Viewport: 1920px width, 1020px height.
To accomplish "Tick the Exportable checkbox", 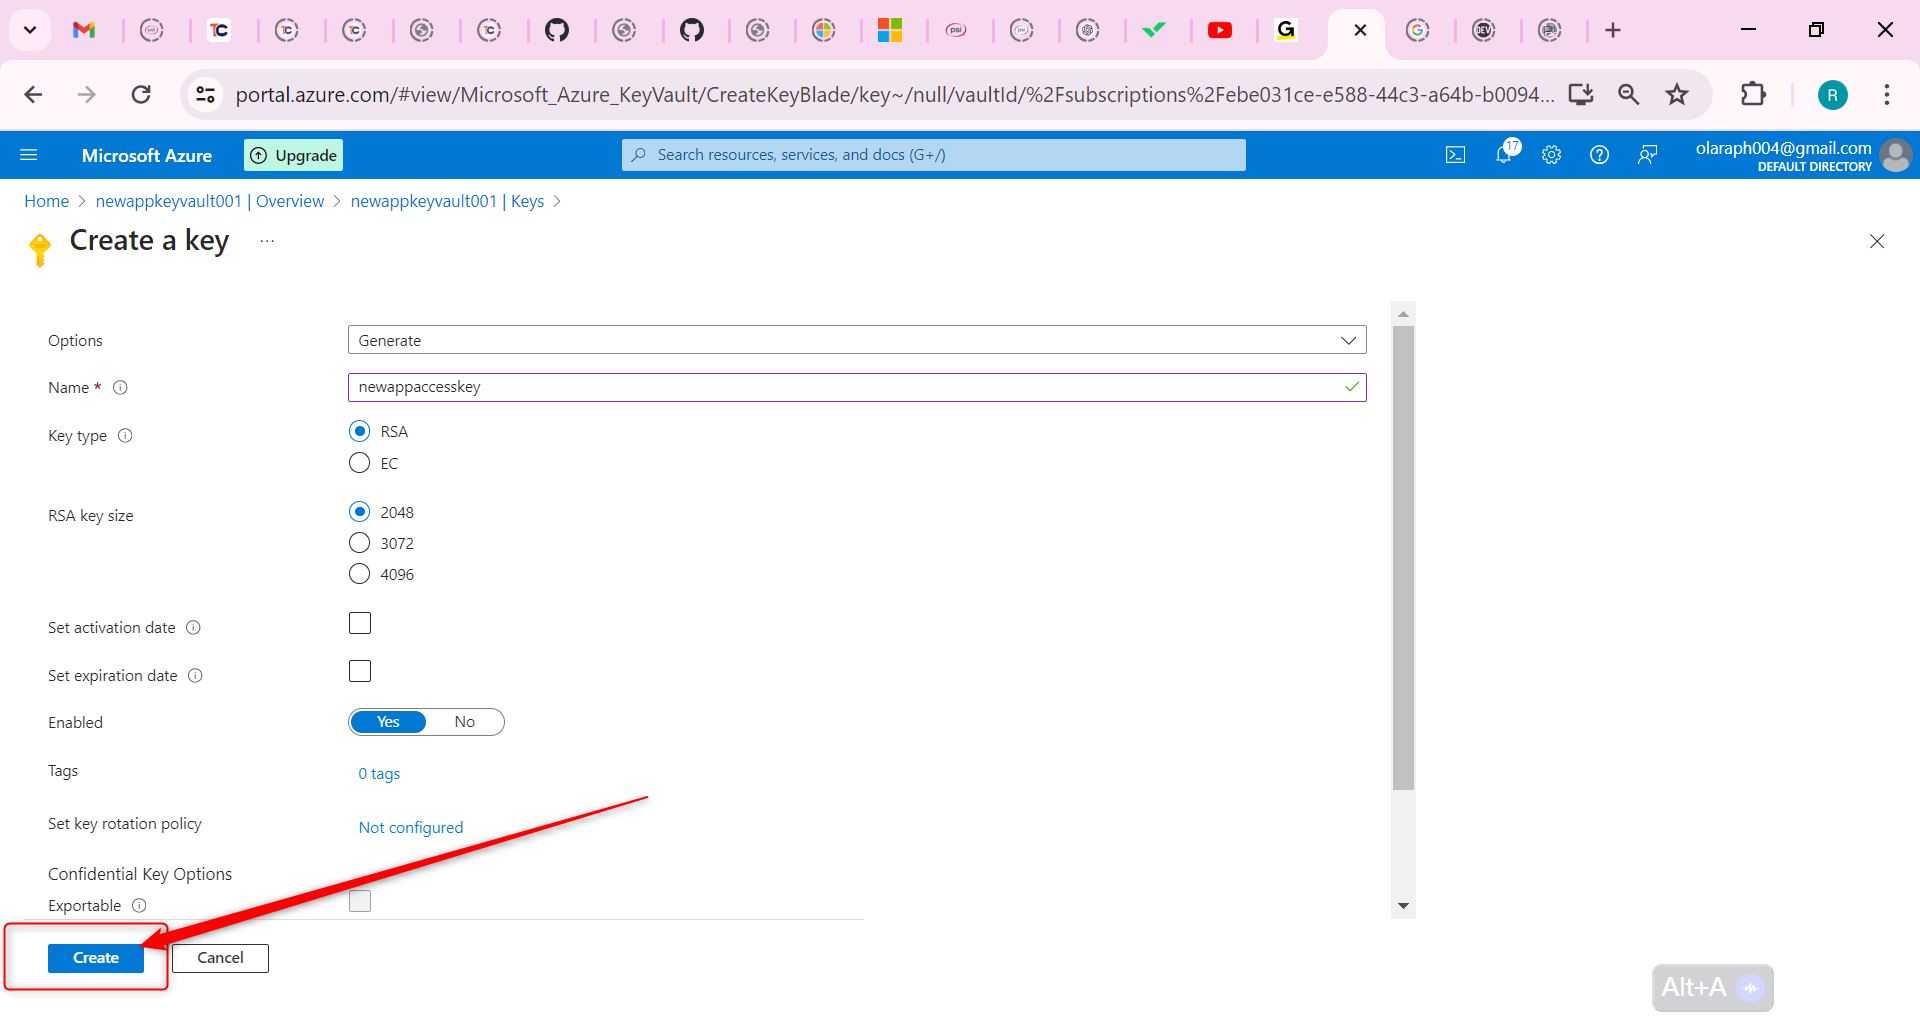I will [x=360, y=901].
